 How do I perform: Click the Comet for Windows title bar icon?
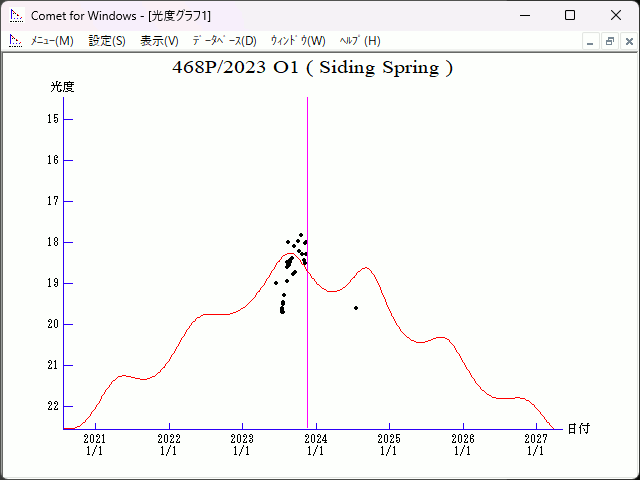(15, 15)
